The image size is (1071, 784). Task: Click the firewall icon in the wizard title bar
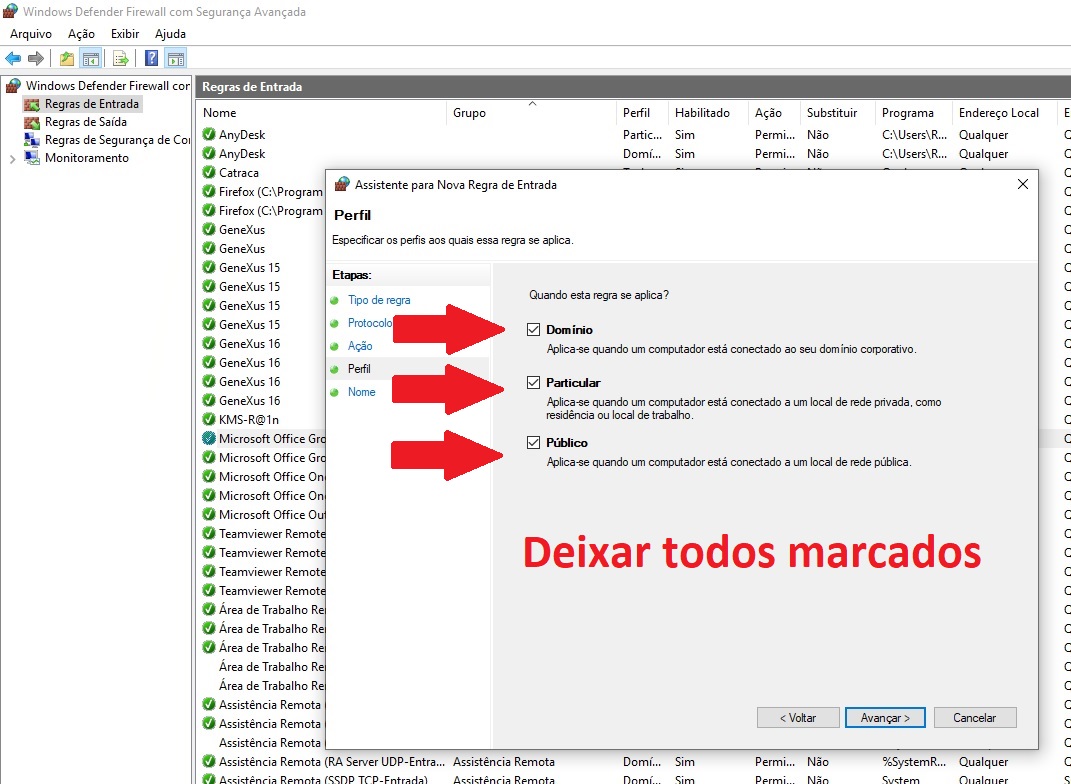coord(342,184)
